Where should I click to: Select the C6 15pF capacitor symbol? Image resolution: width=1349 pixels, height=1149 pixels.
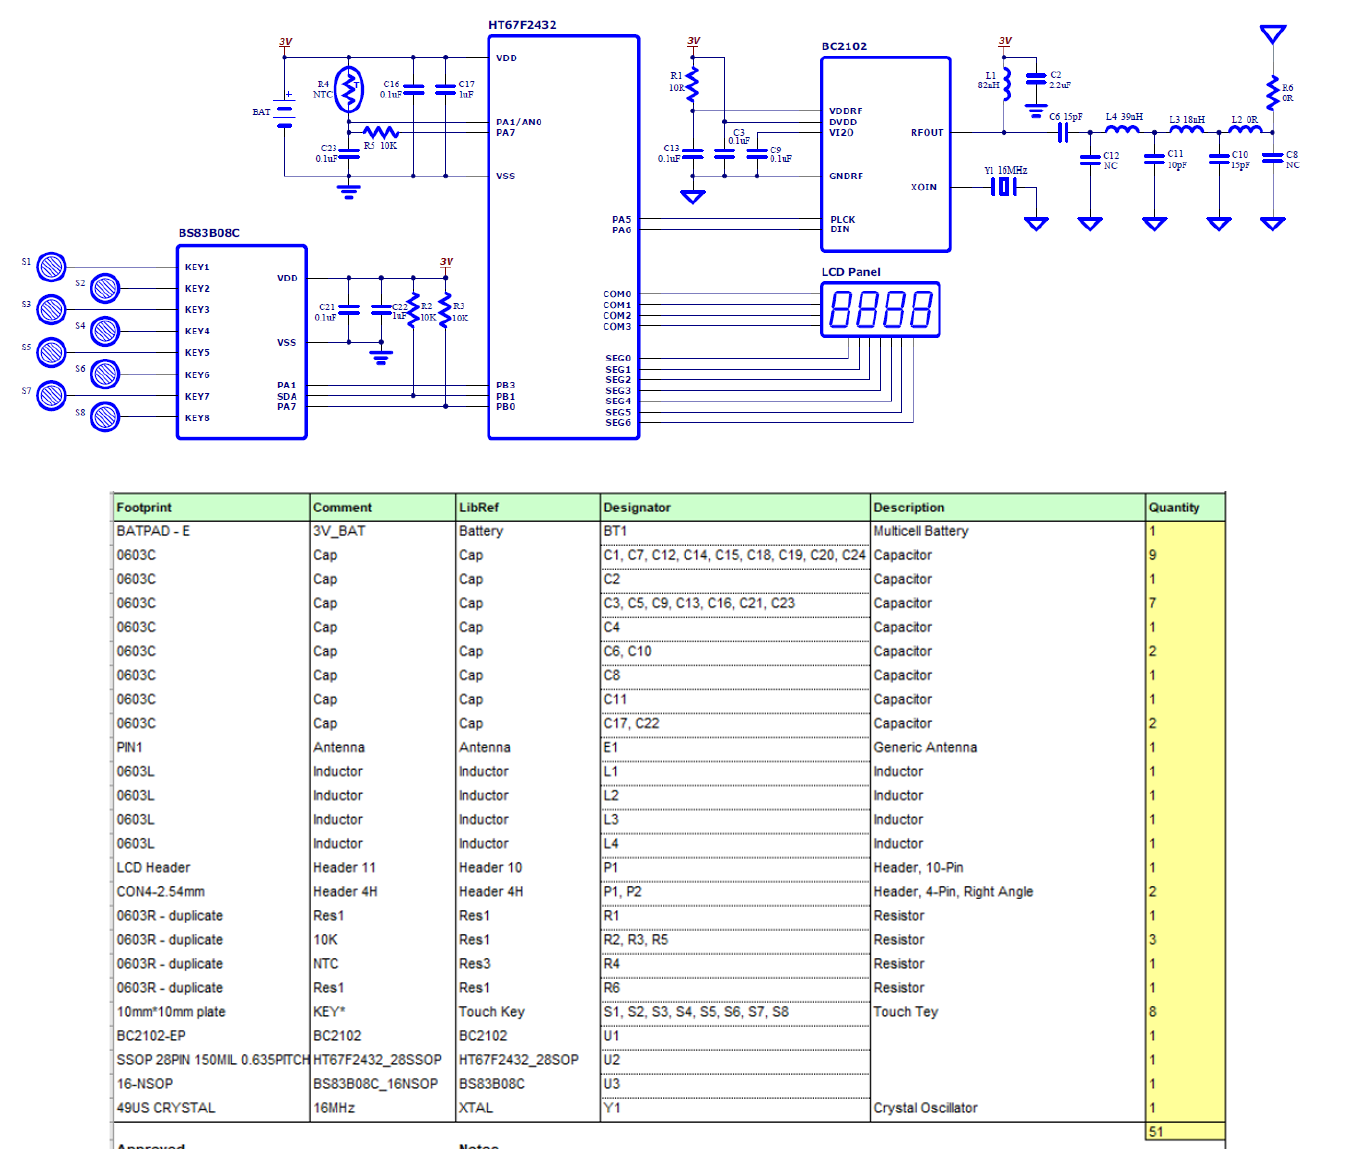pyautogui.click(x=1063, y=132)
